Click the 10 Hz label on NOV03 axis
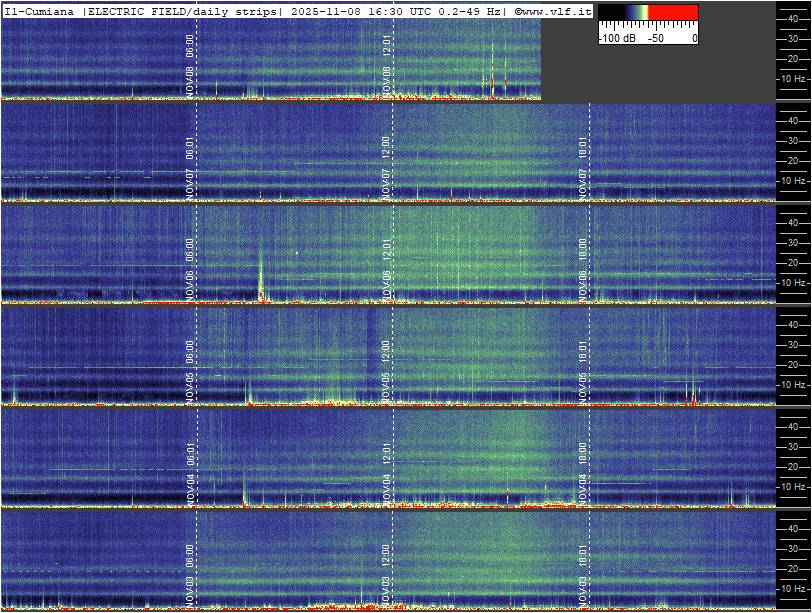Image resolution: width=812 pixels, height=613 pixels. pos(793,589)
